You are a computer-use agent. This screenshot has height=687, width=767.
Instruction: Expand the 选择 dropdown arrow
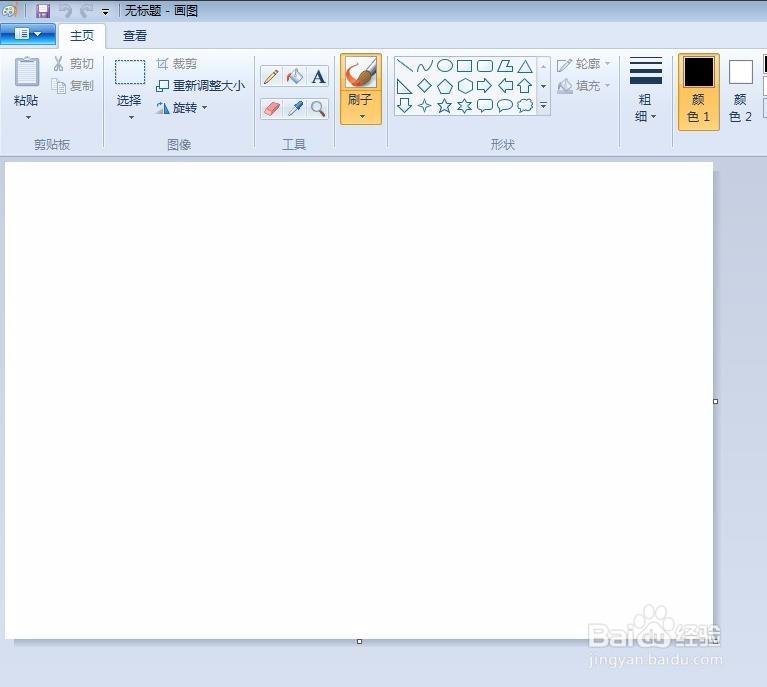131,117
